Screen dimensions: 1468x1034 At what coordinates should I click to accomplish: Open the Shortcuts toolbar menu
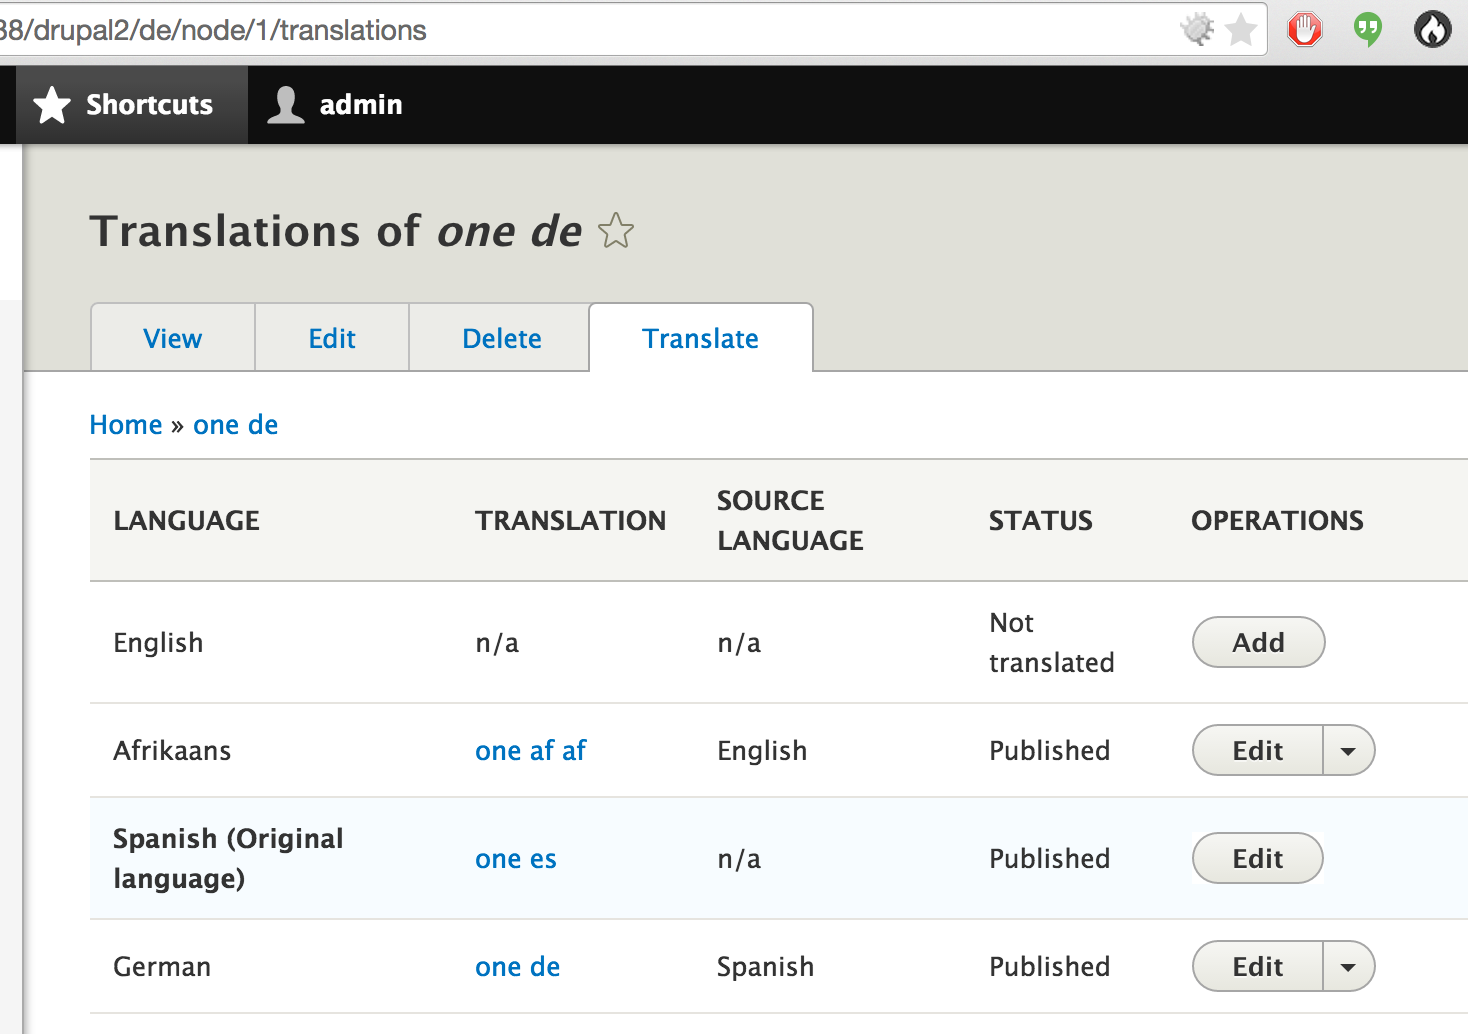(x=132, y=105)
